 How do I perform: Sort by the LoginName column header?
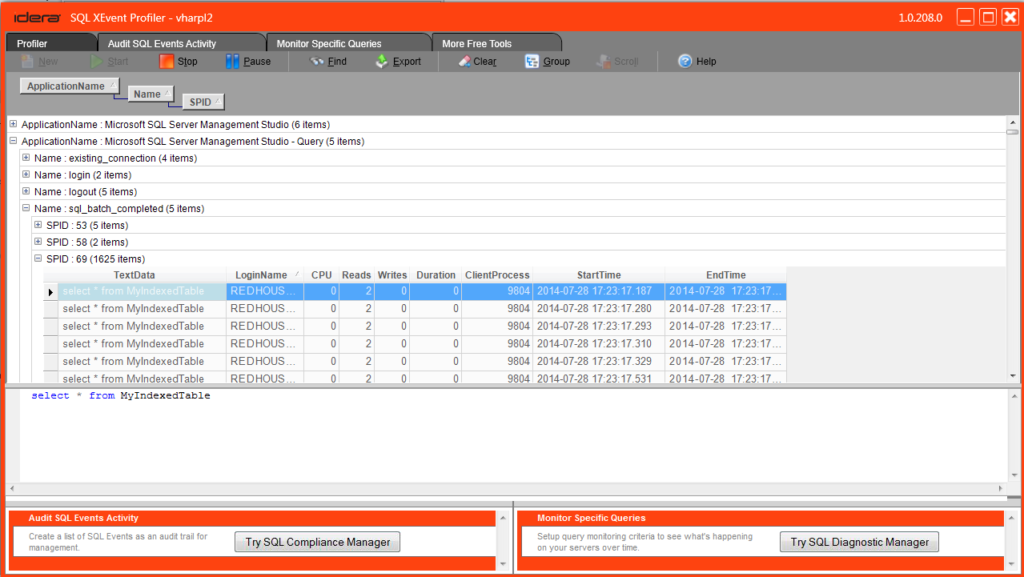point(265,275)
